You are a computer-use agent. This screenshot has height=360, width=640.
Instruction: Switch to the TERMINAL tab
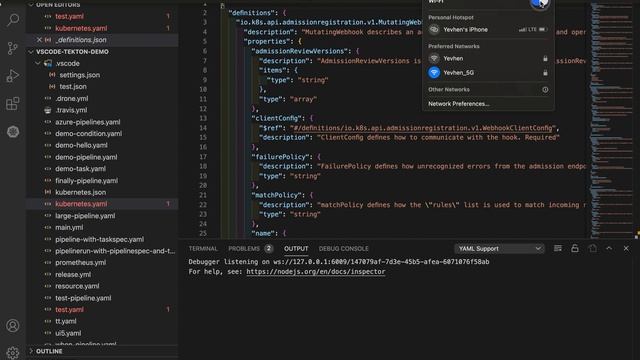(x=203, y=248)
